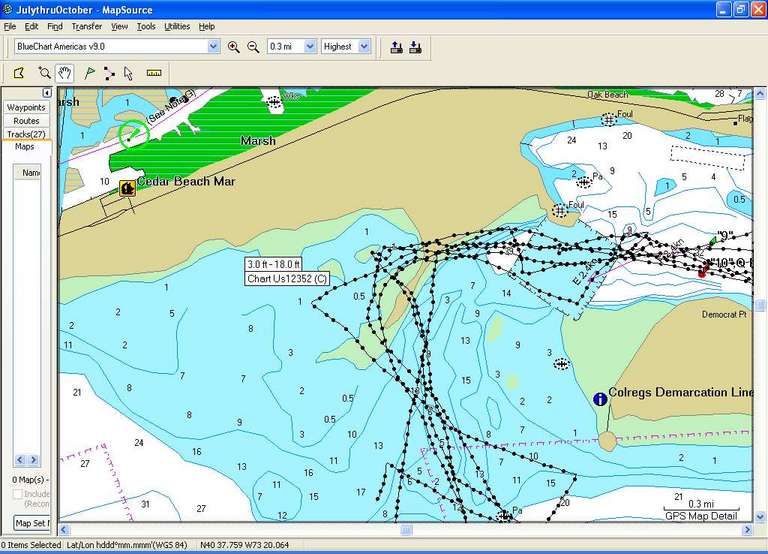Screen dimensions: 768x554
Task: Select the Zoom tool with magnifier
Action: 44,73
